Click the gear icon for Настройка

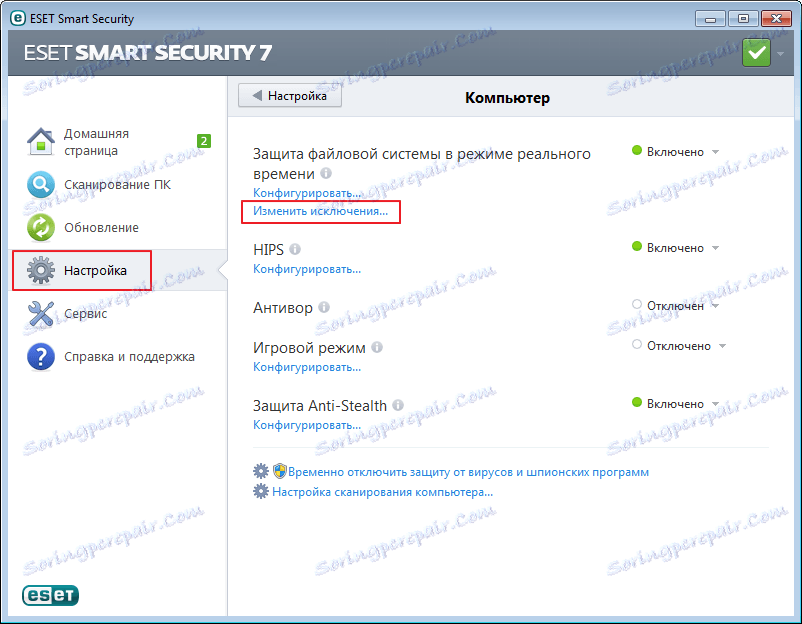pyautogui.click(x=40, y=270)
